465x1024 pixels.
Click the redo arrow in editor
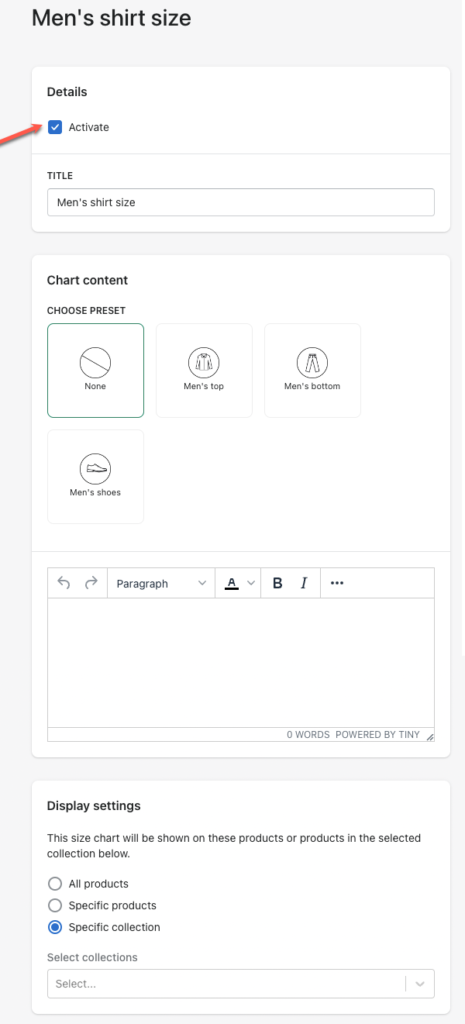click(91, 583)
